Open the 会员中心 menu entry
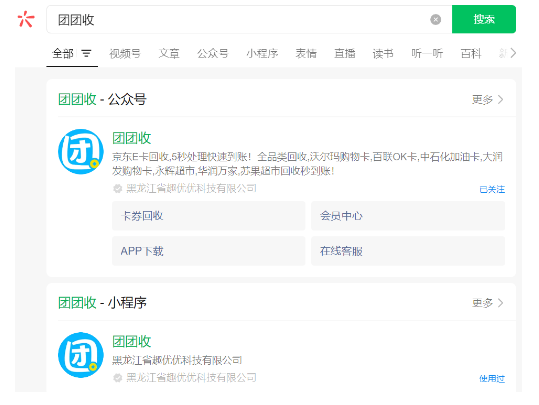This screenshot has height=405, width=539. 408,216
